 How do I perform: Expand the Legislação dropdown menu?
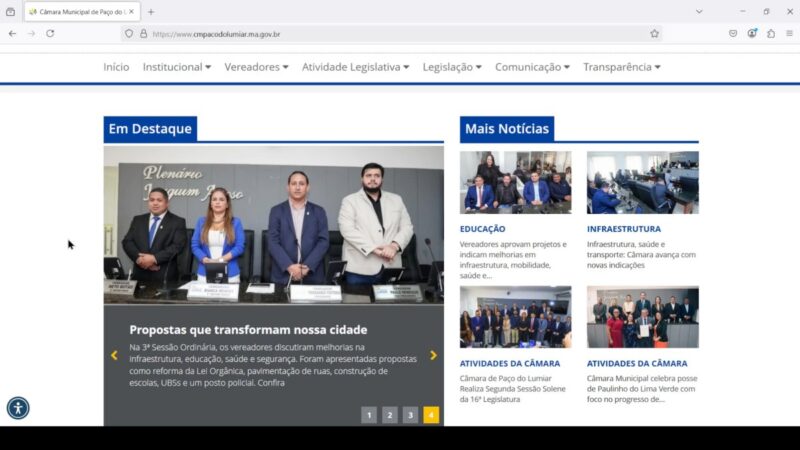[452, 67]
